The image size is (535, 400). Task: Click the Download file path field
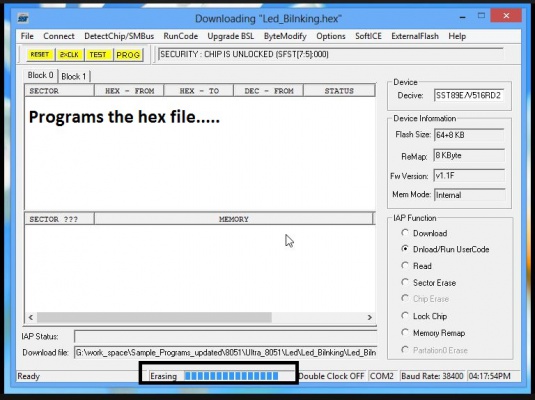[226, 352]
